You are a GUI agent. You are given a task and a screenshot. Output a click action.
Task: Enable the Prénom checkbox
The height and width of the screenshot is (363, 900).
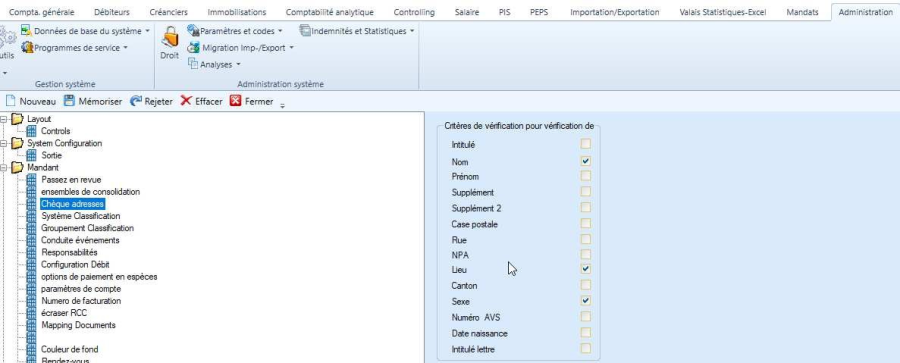[585, 176]
